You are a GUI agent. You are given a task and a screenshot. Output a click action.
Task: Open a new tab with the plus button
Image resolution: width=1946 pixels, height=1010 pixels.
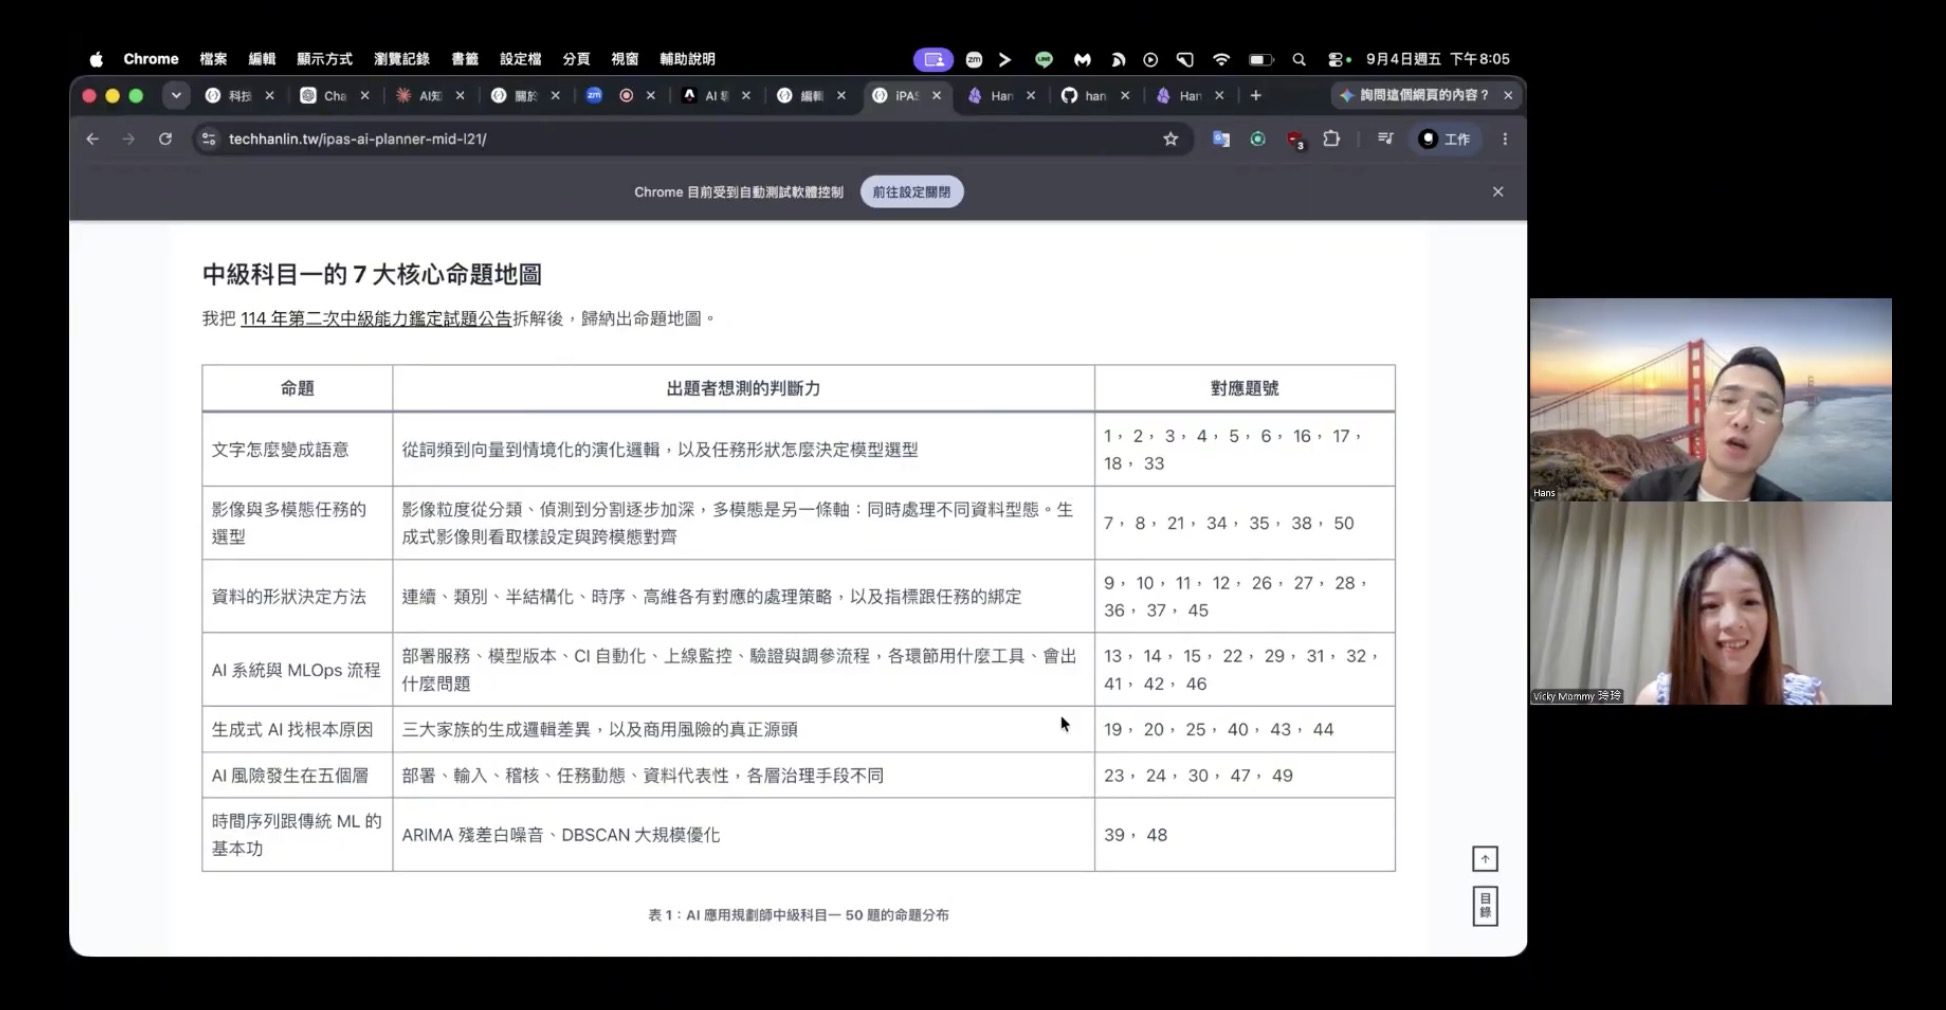pyautogui.click(x=1256, y=96)
